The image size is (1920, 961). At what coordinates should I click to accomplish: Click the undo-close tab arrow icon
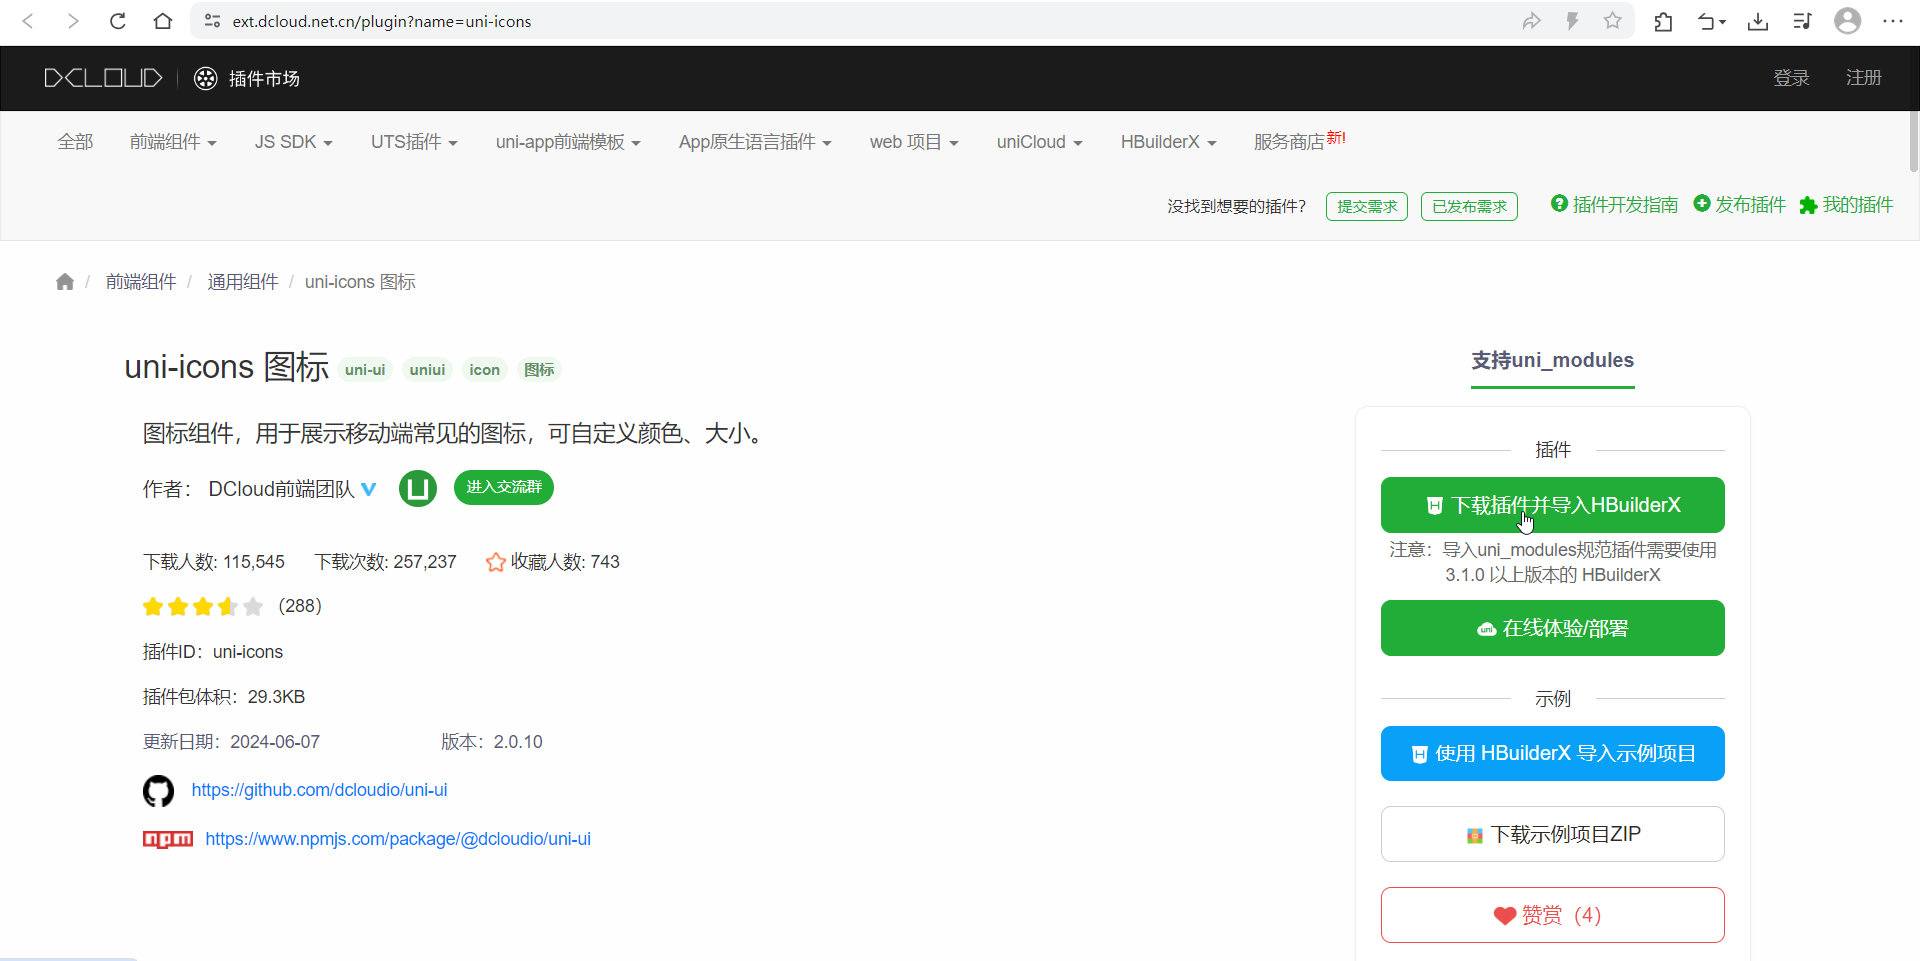[1711, 21]
